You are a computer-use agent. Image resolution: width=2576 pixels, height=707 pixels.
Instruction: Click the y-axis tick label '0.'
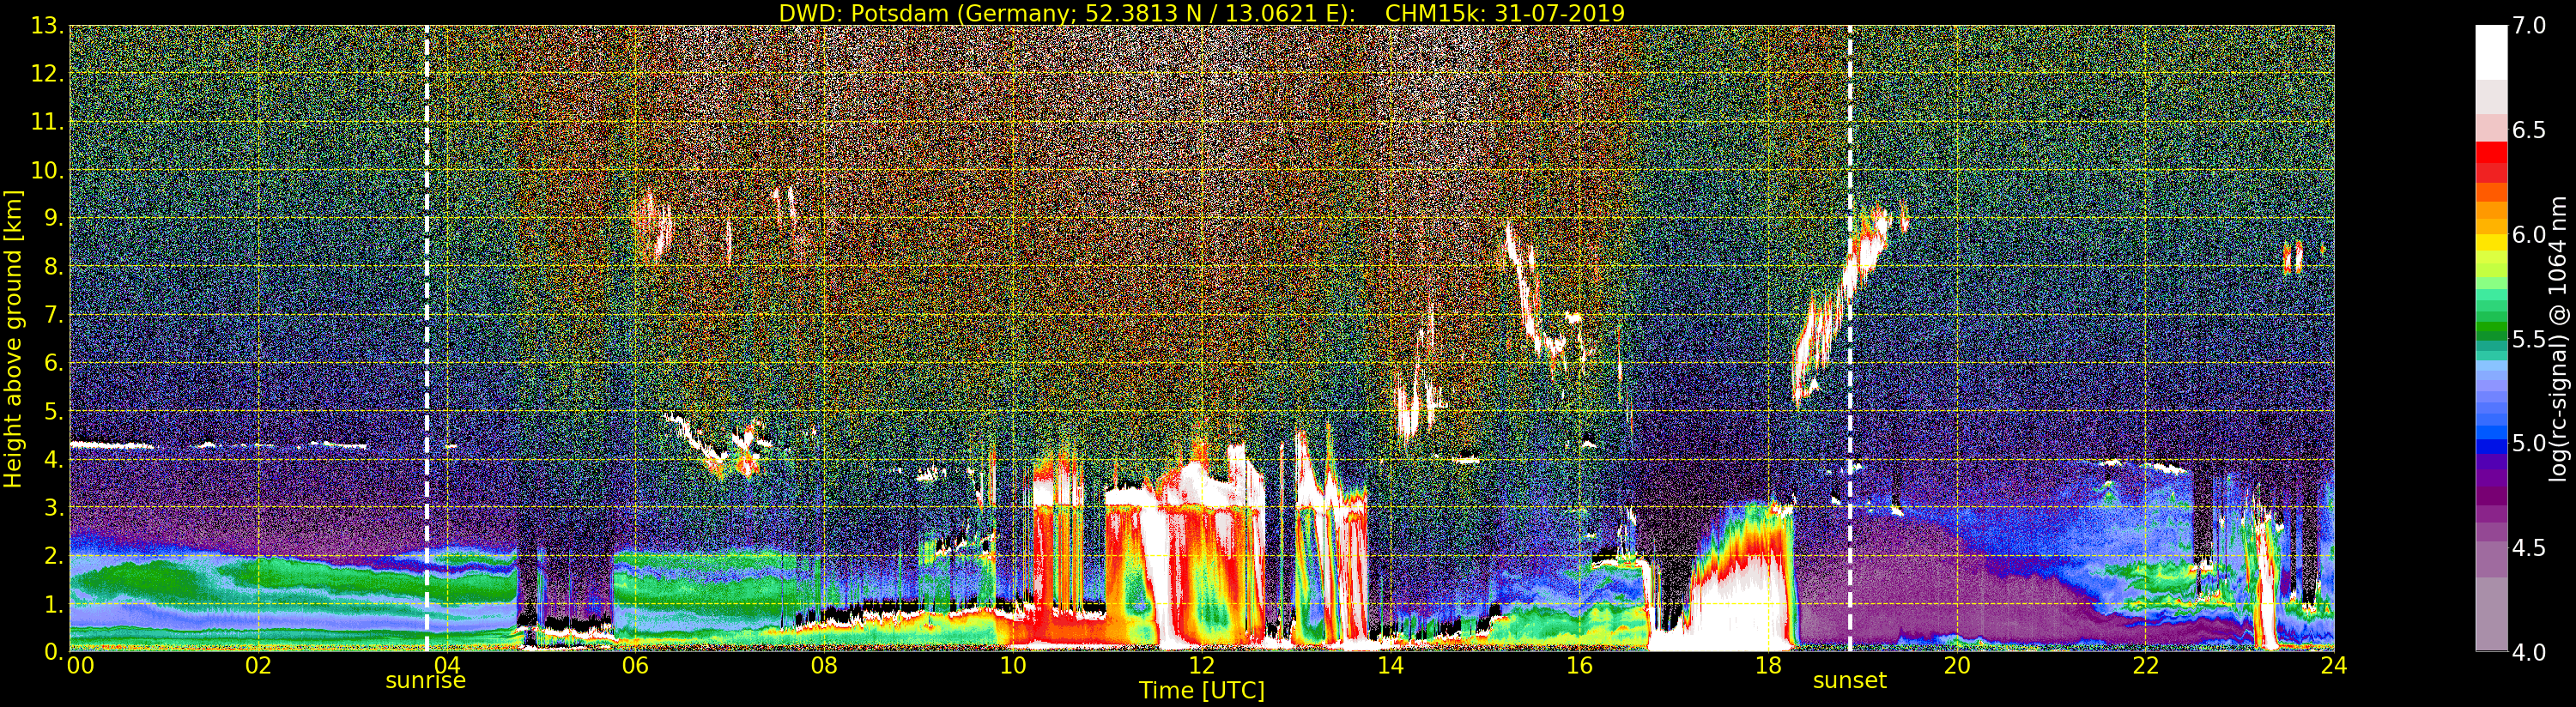[x=54, y=651]
